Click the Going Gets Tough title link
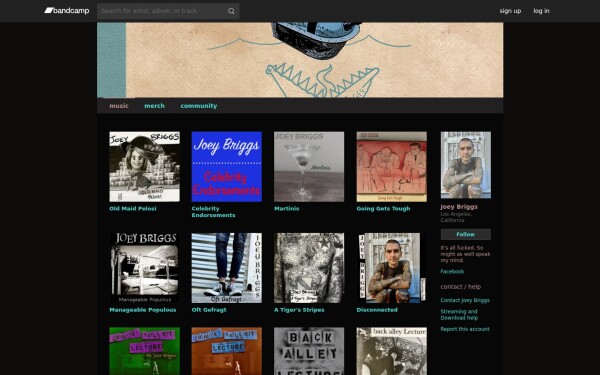600x375 pixels. point(383,209)
